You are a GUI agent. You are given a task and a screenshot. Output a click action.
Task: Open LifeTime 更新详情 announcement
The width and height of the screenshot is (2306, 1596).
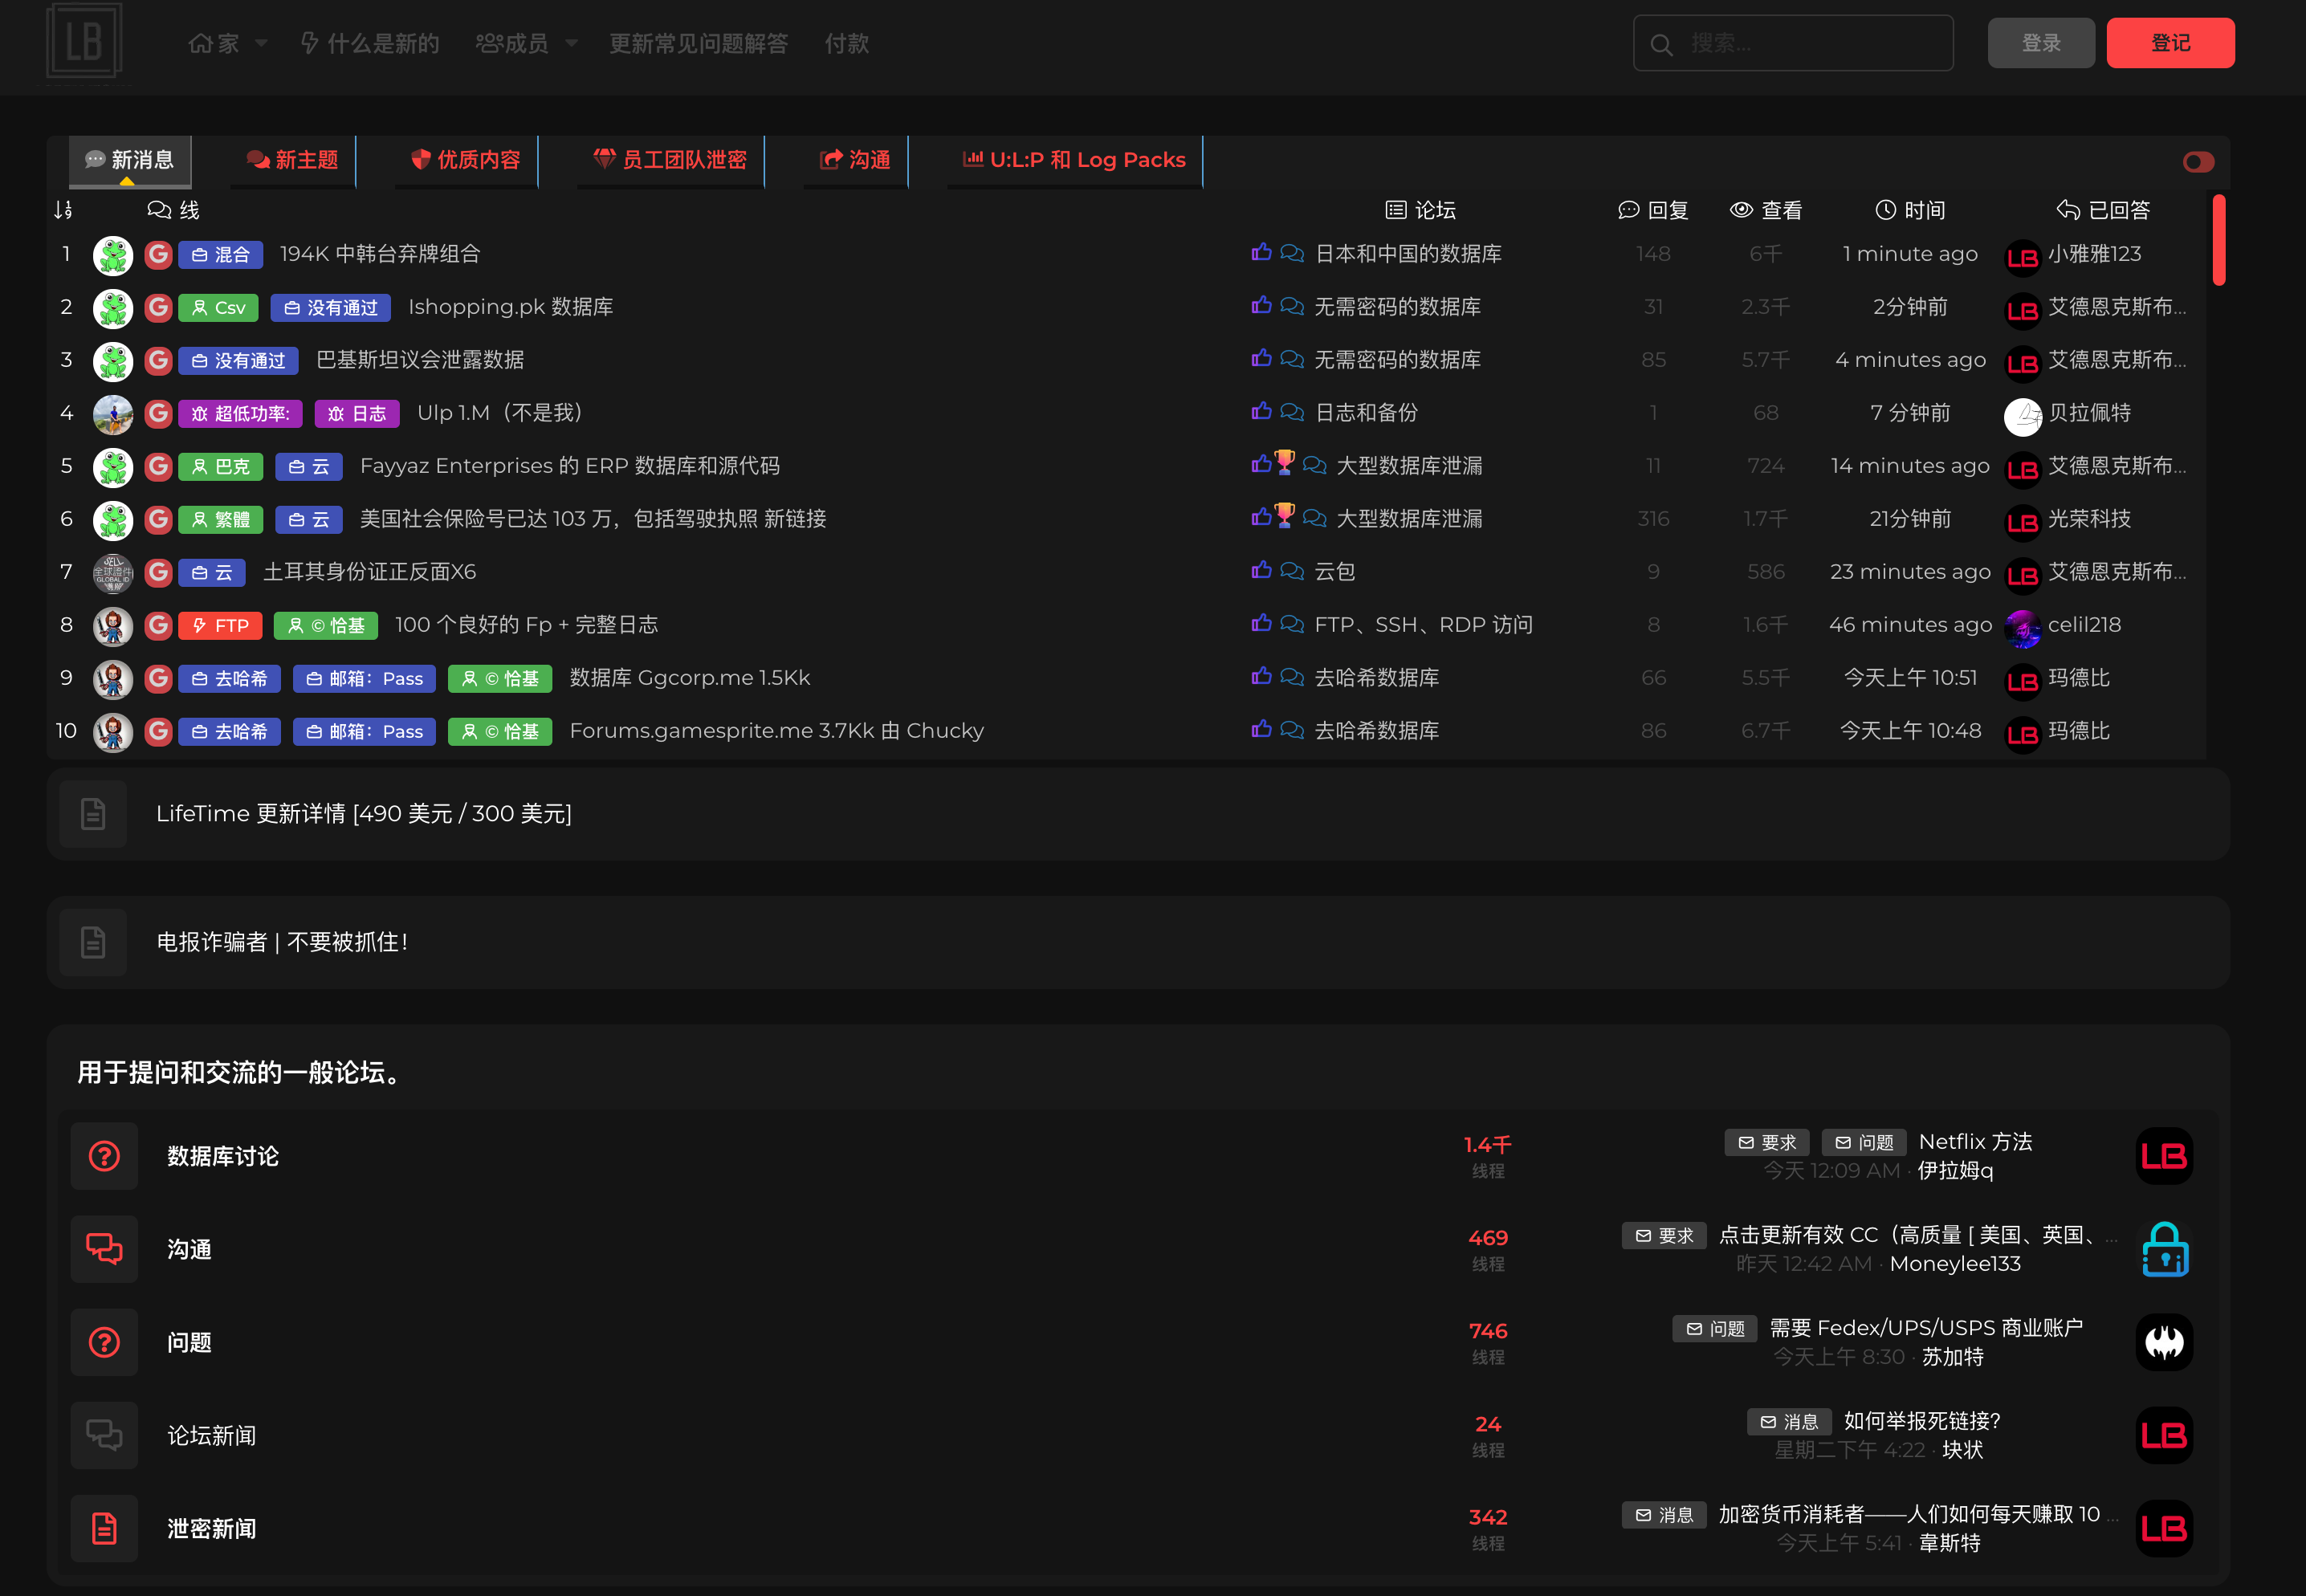364,814
